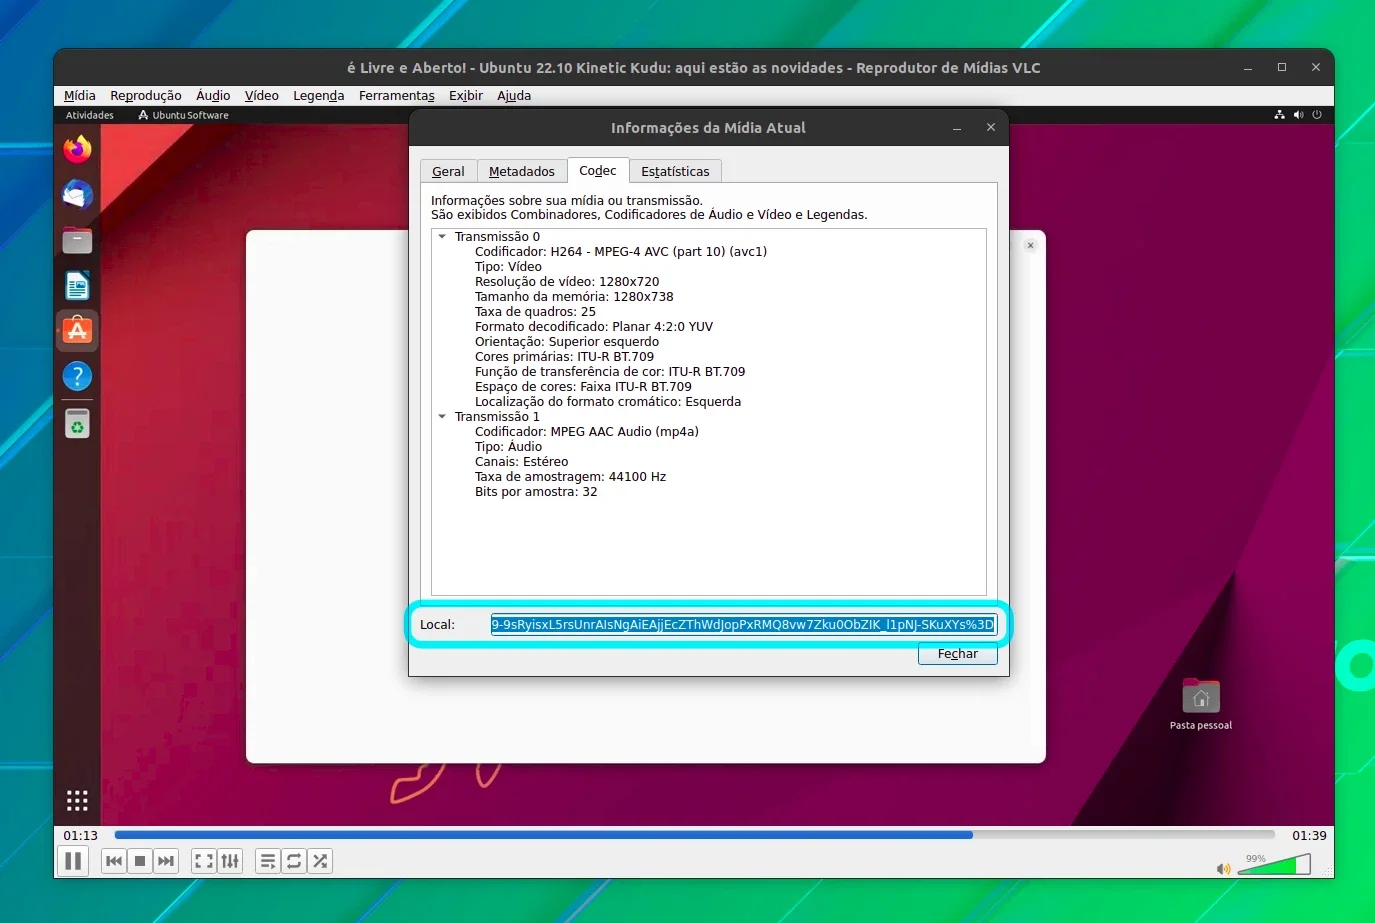The height and width of the screenshot is (923, 1375).
Task: Adjust the volume level slider
Action: click(x=1274, y=865)
